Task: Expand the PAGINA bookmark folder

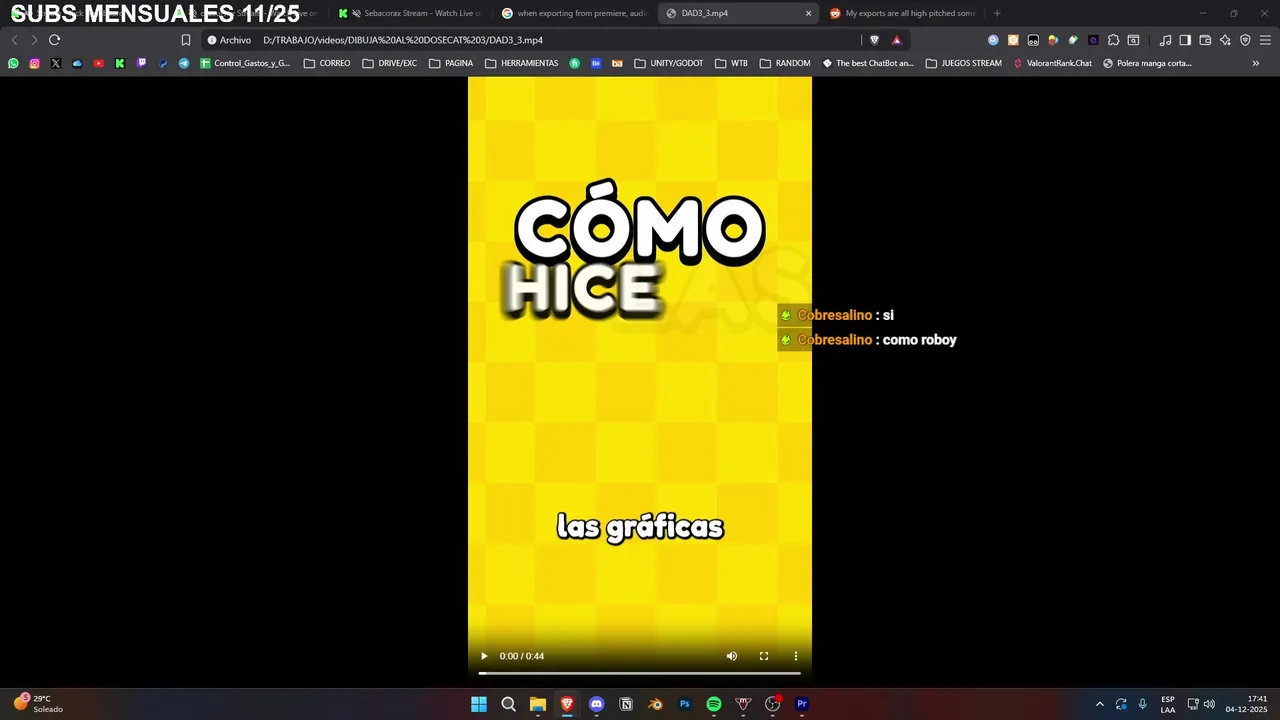Action: (x=451, y=63)
